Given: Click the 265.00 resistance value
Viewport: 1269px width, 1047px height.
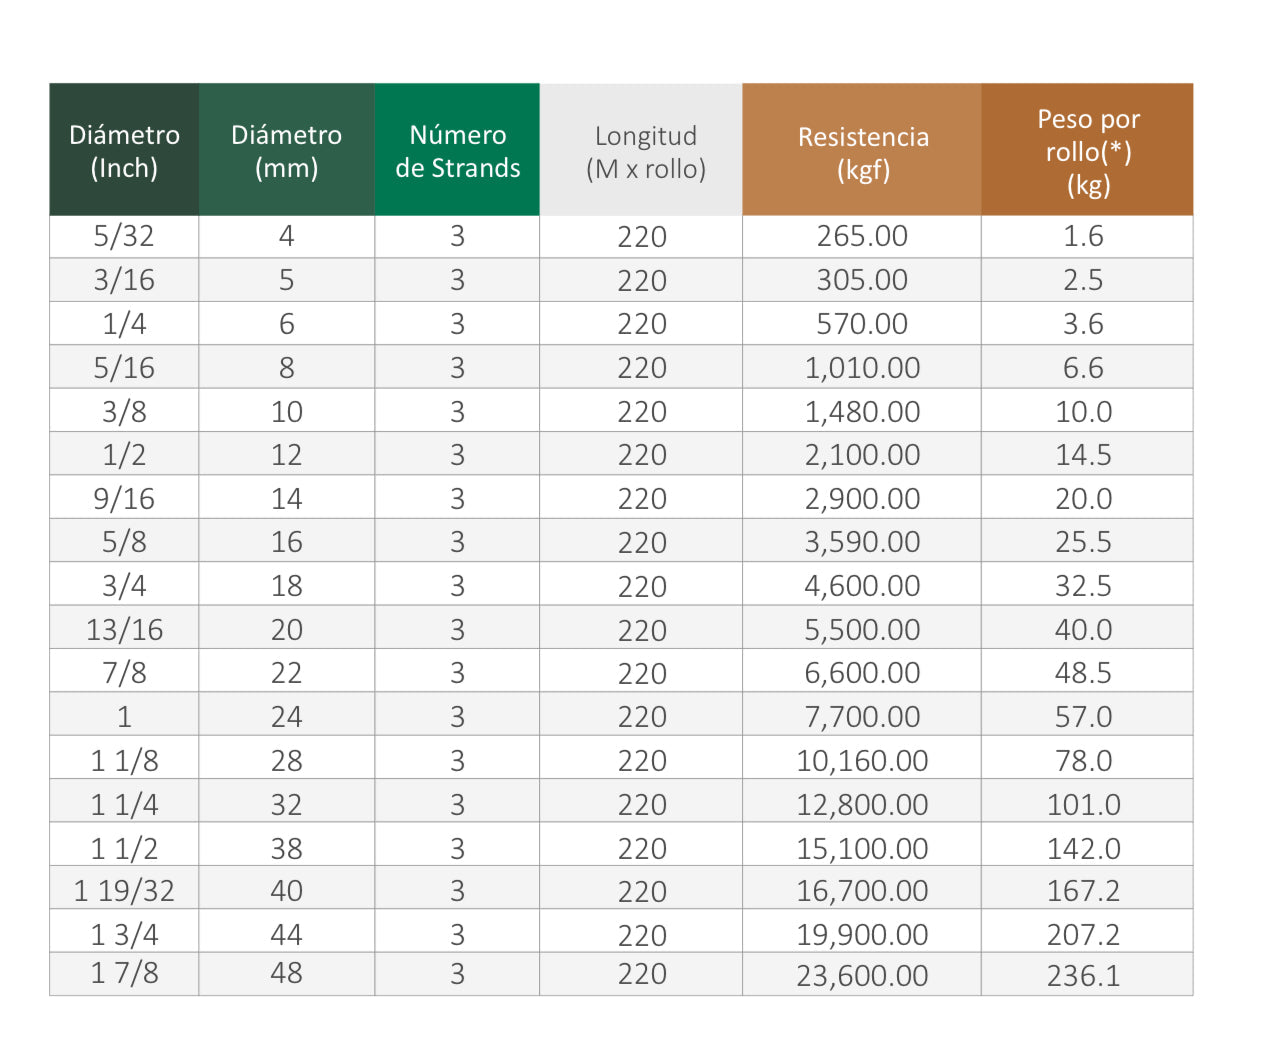Looking at the screenshot, I should pos(862,237).
